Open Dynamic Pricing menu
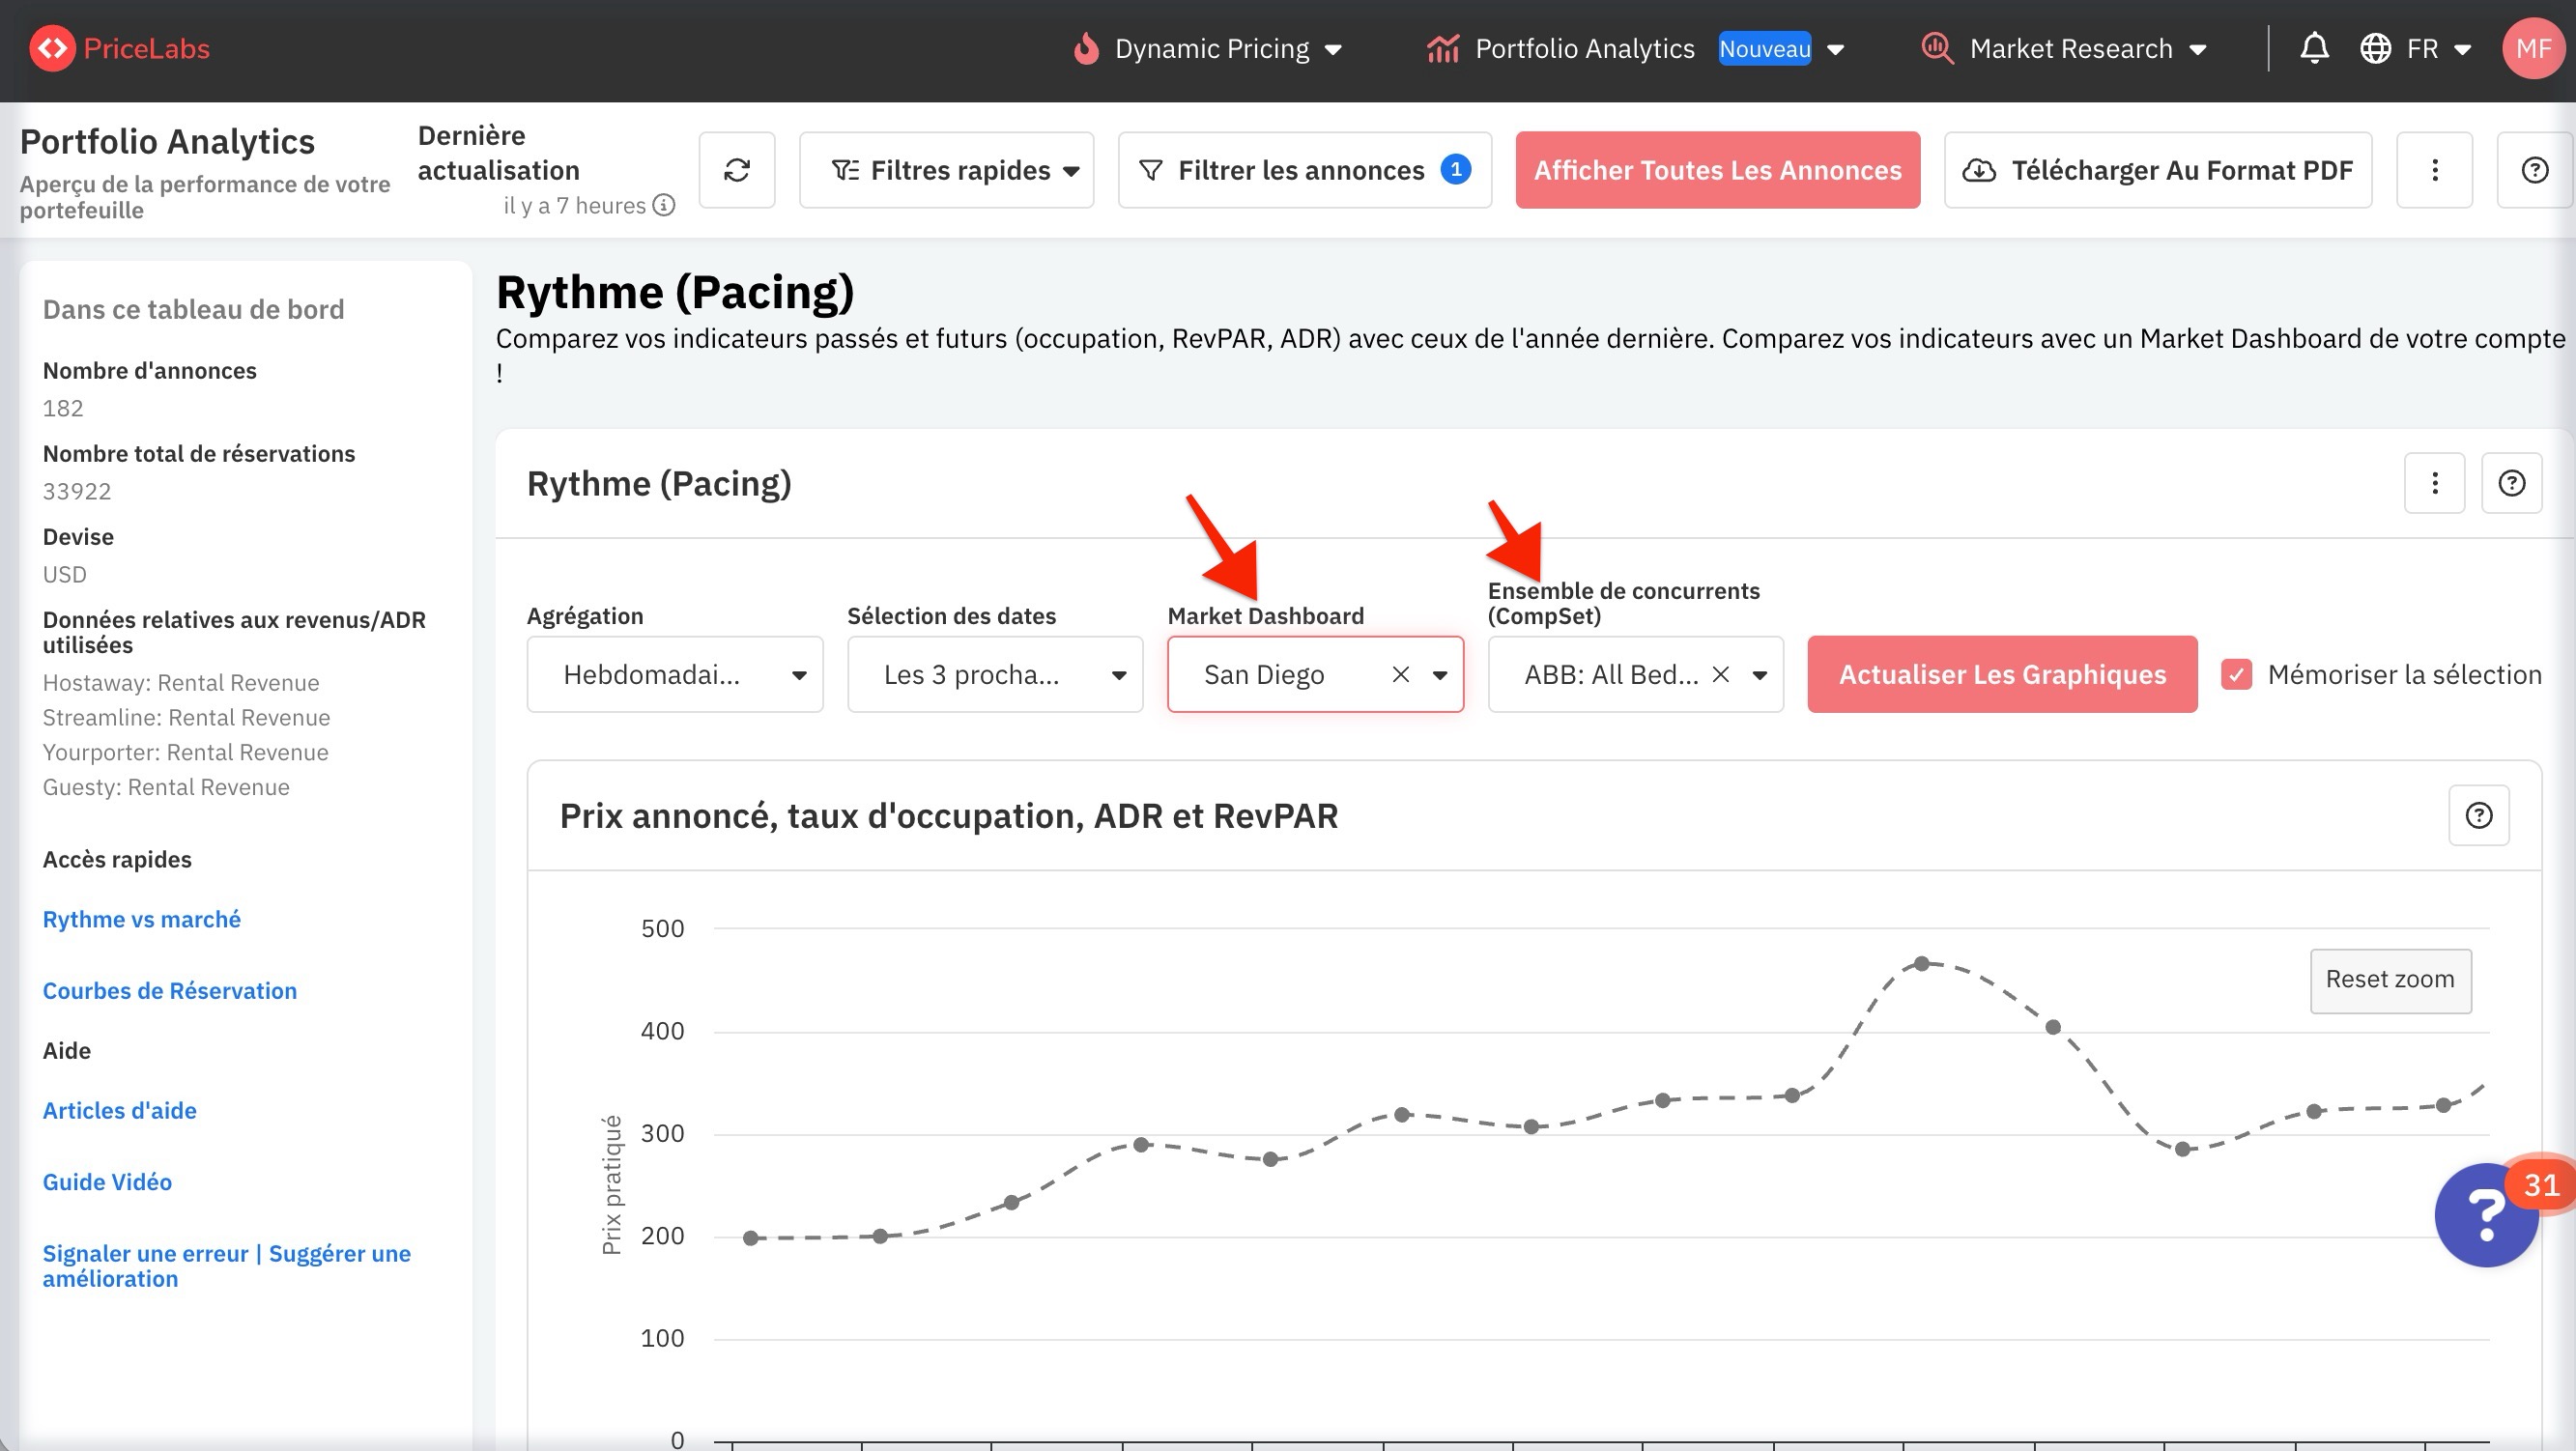Viewport: 2576px width, 1451px height. point(1207,48)
